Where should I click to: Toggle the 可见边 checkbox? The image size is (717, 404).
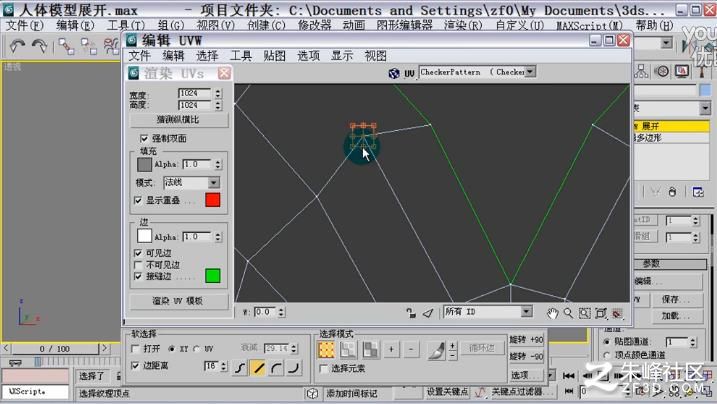pos(138,253)
